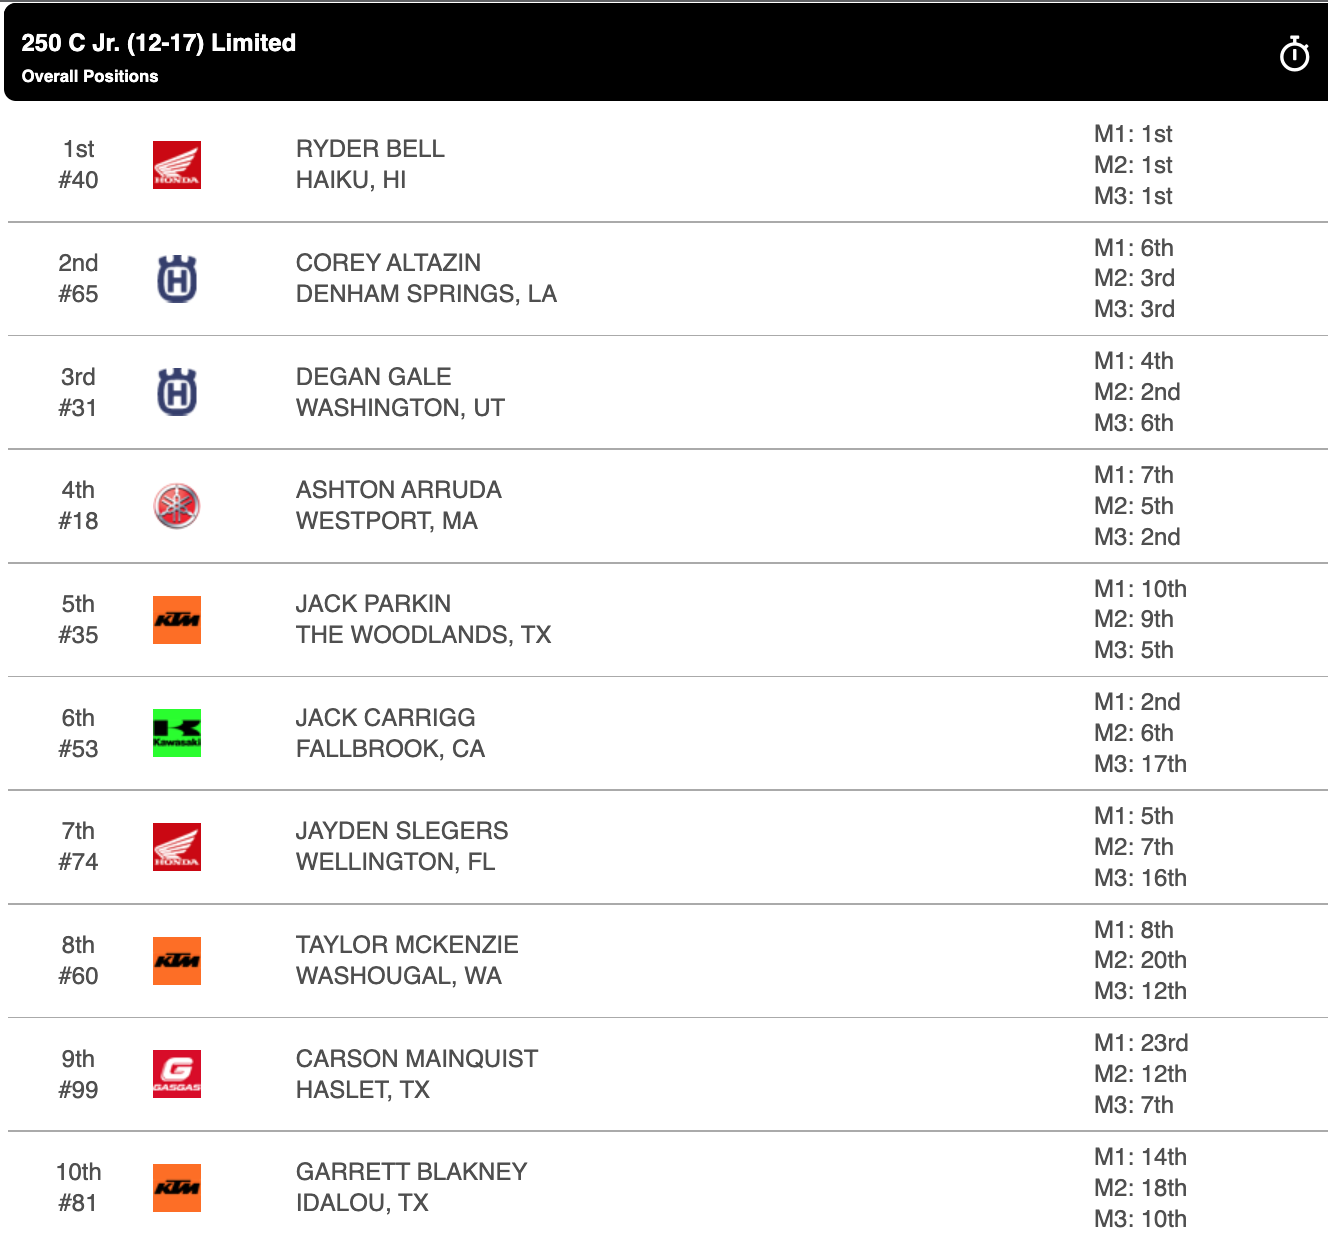Click Taylor McKenzie's M2: 20th result

1140,960
